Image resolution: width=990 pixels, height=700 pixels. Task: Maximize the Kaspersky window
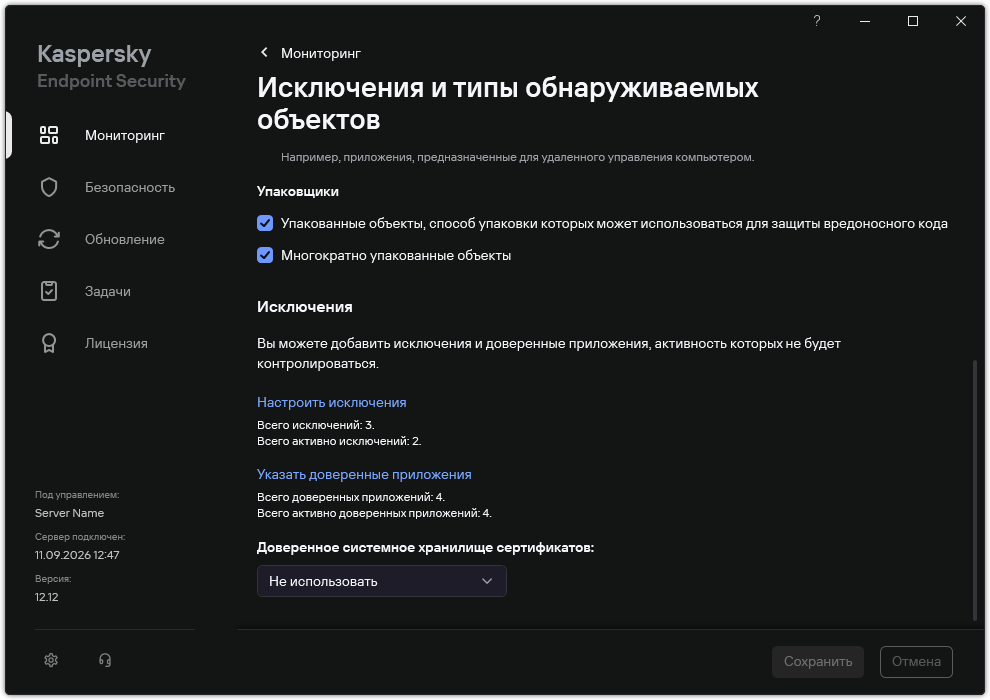913,21
